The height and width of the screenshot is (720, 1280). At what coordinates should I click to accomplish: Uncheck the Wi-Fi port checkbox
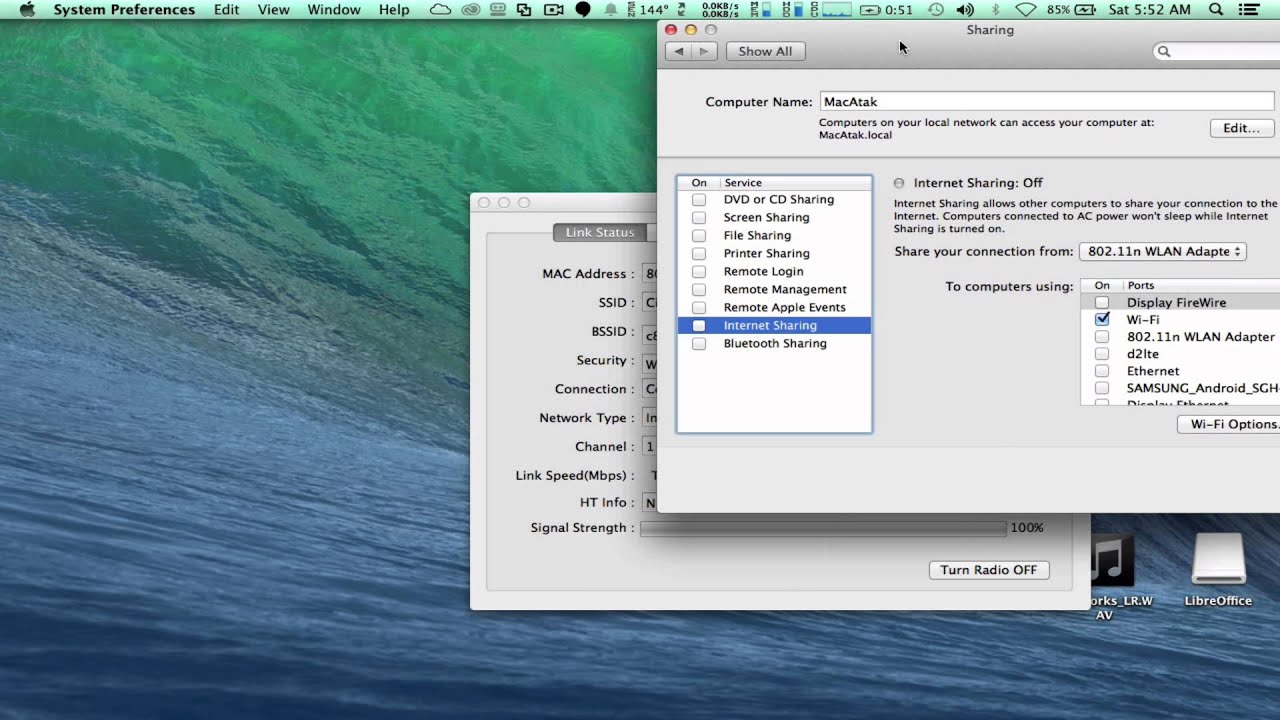pos(1102,319)
